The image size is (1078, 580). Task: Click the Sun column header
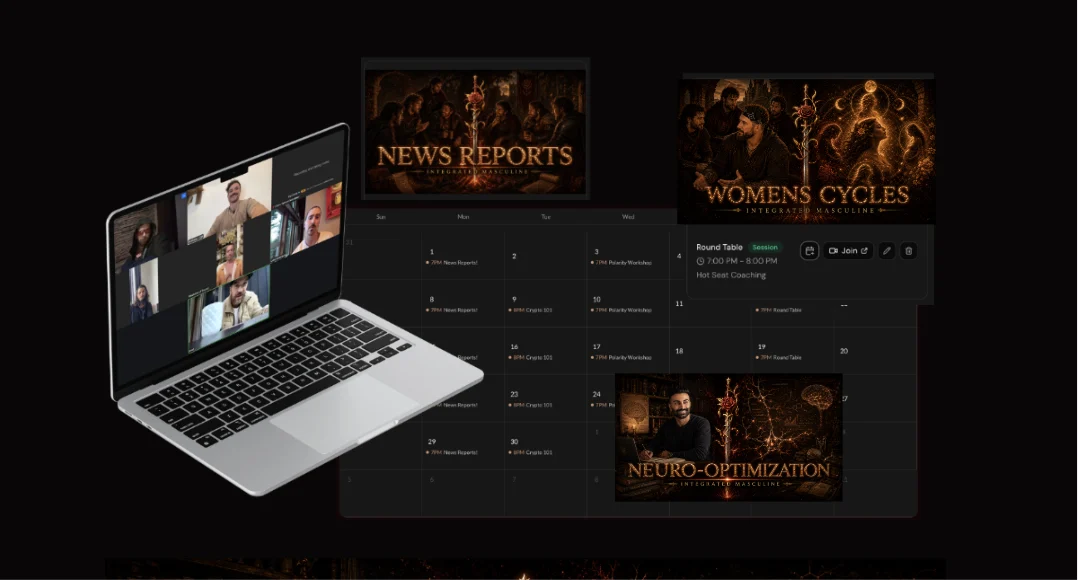coord(381,216)
